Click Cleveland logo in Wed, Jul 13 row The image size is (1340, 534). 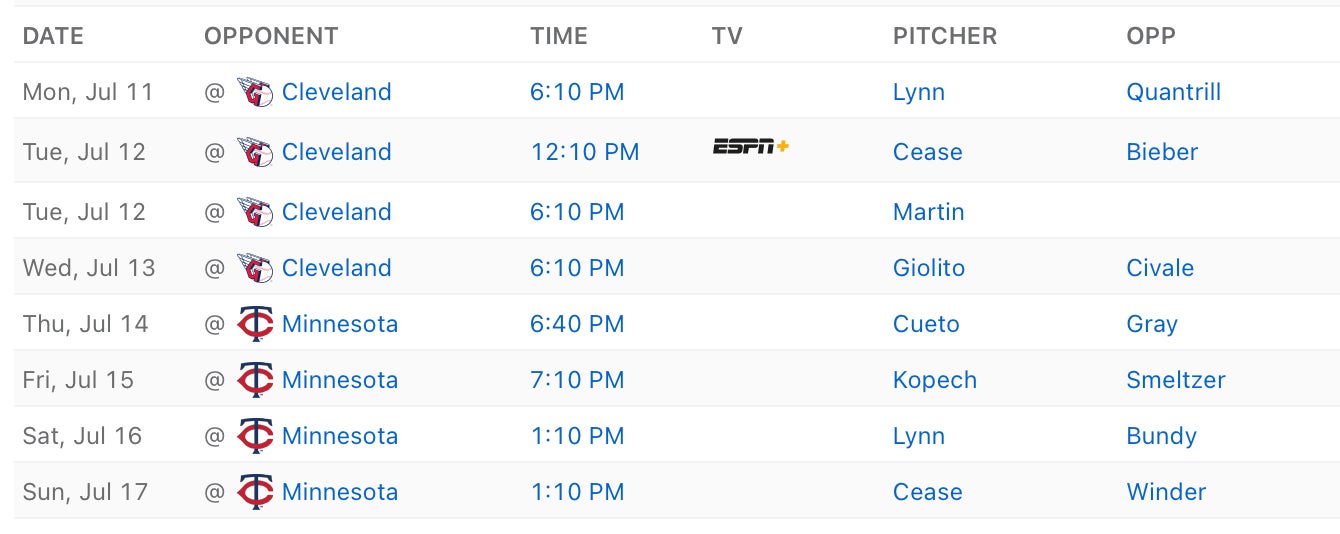click(255, 268)
